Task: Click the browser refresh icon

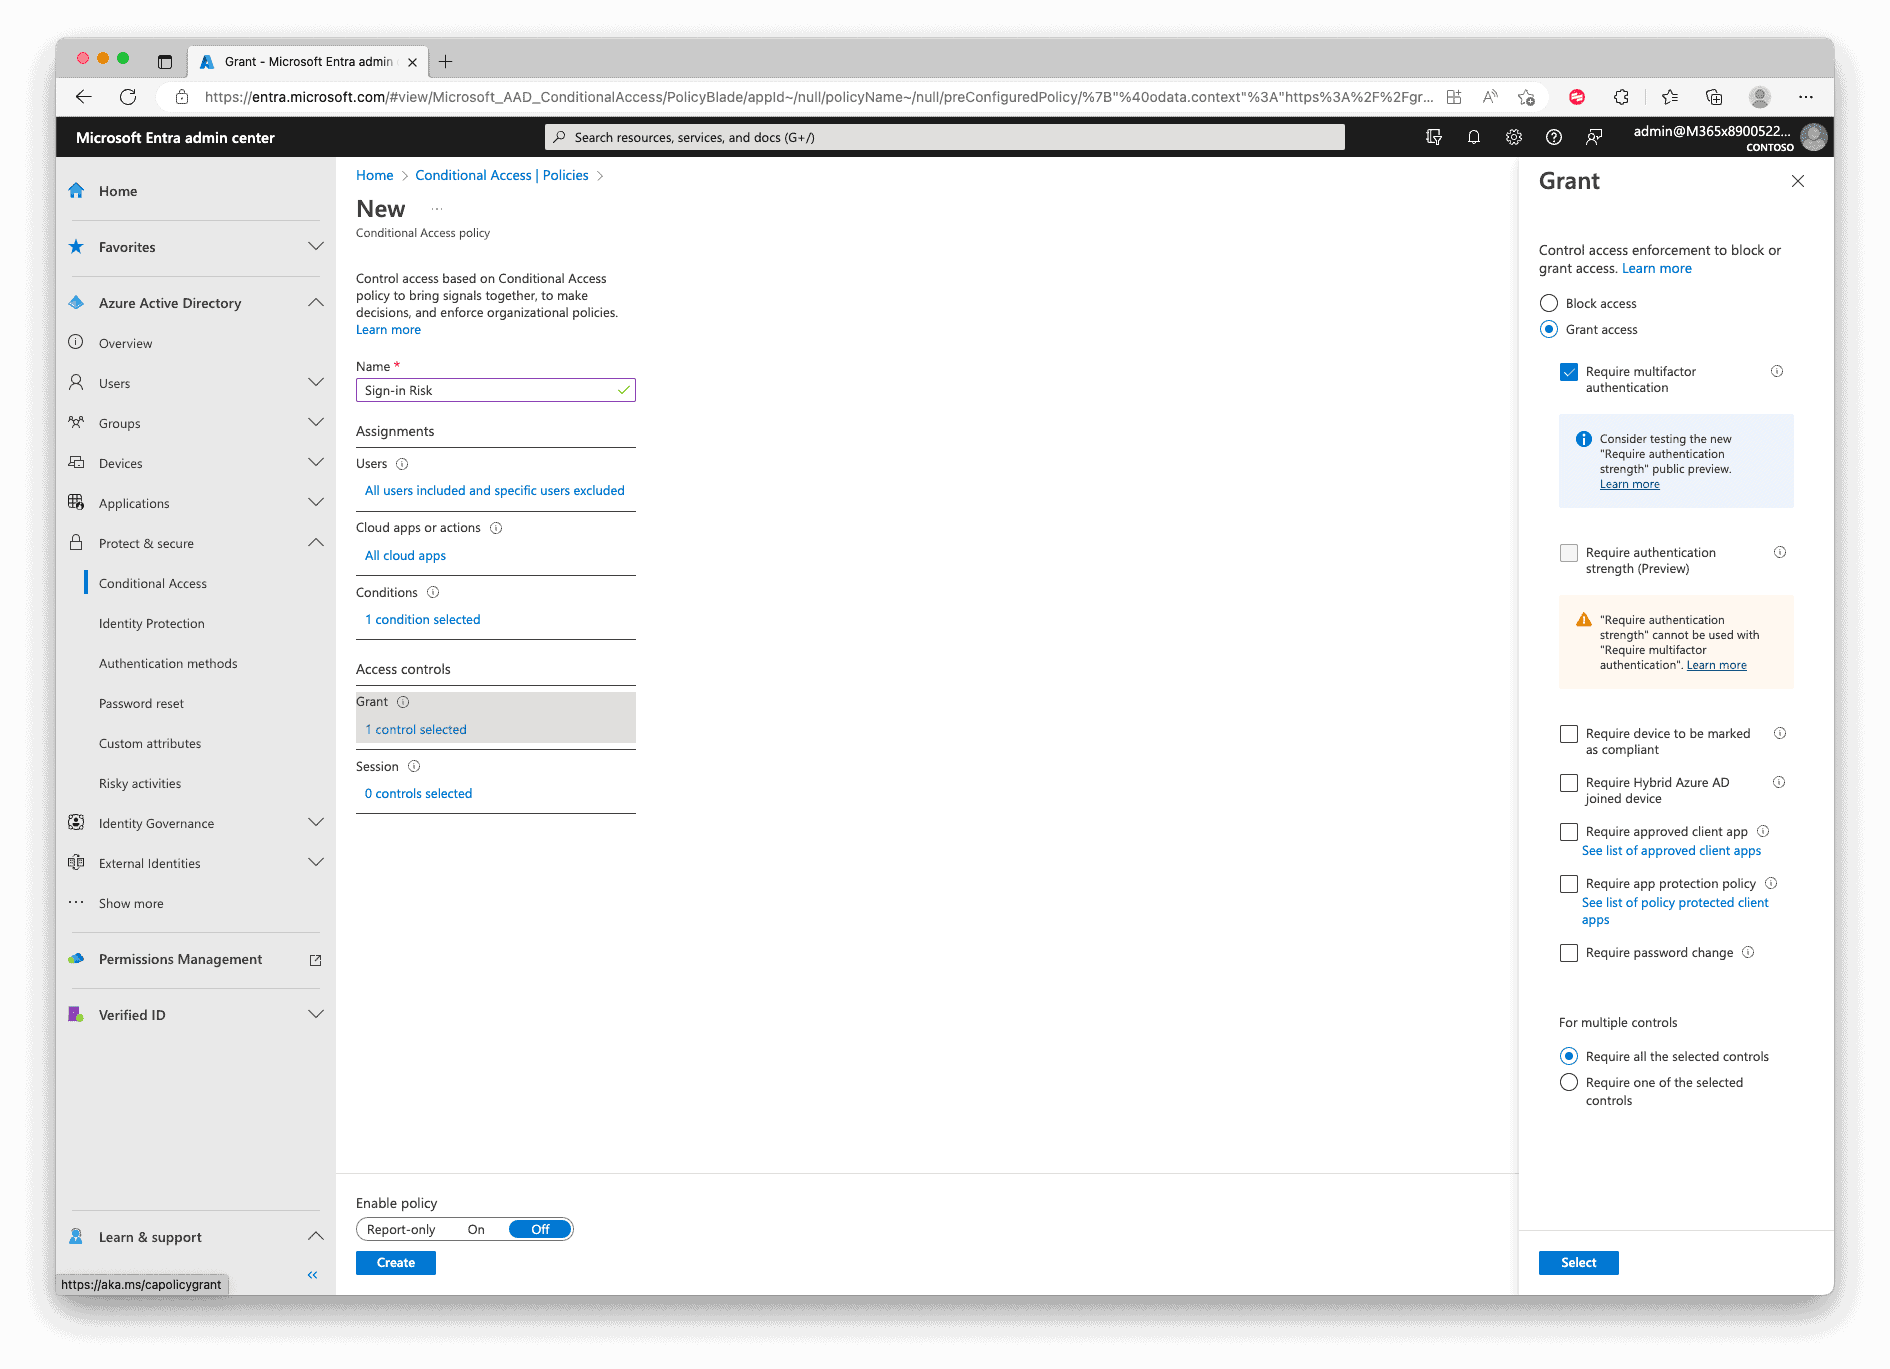Action: click(x=128, y=97)
